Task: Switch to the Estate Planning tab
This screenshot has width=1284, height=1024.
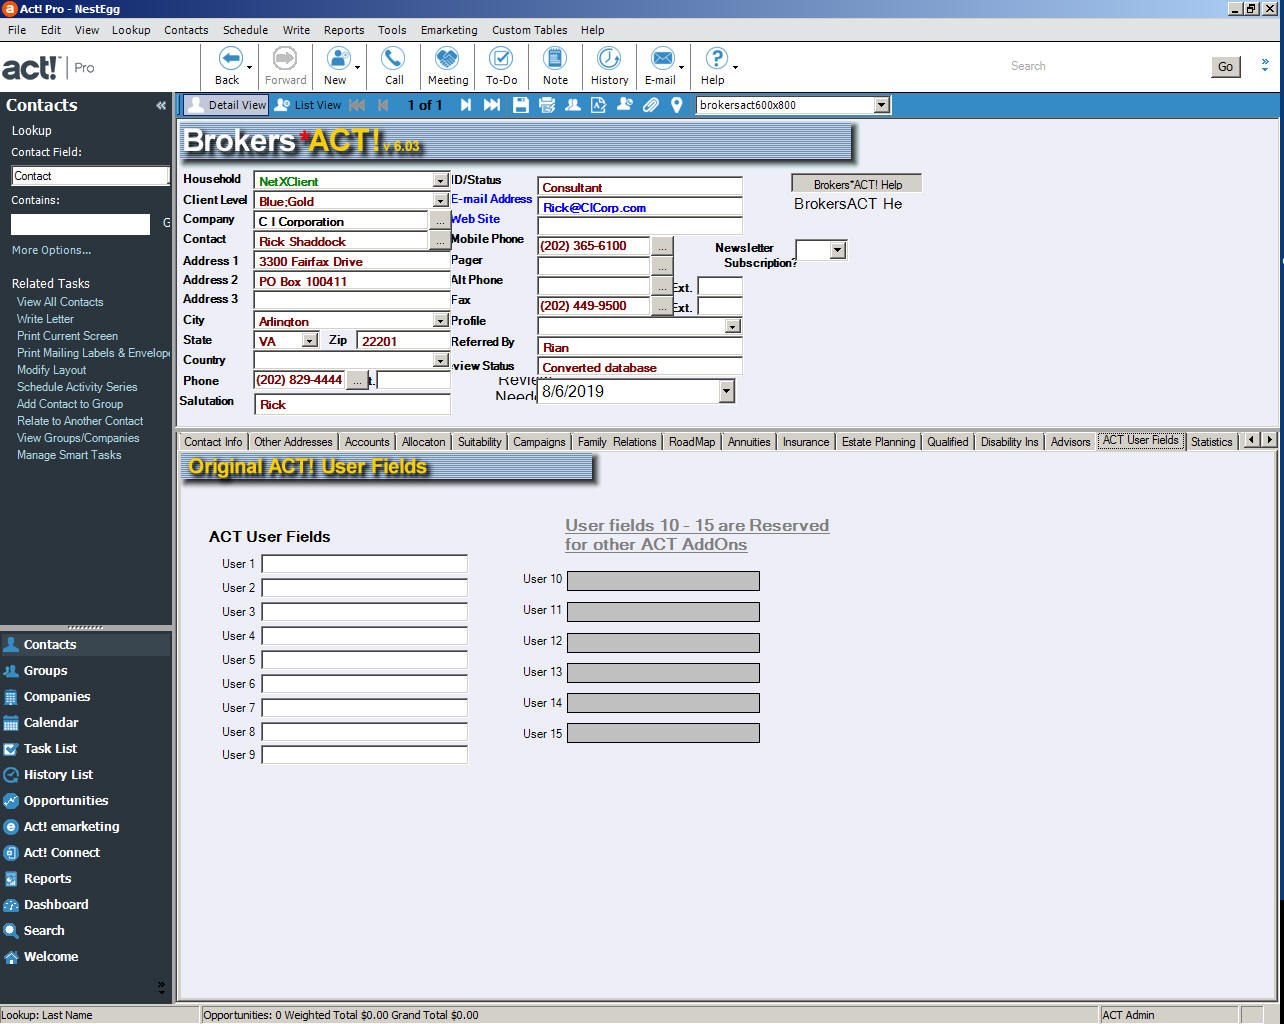Action: pos(878,442)
